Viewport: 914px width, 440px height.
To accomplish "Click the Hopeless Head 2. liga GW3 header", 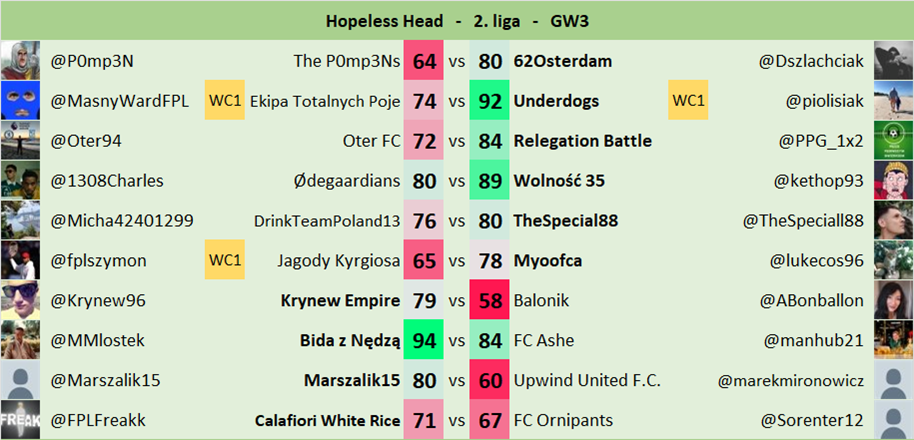I will tap(457, 20).
